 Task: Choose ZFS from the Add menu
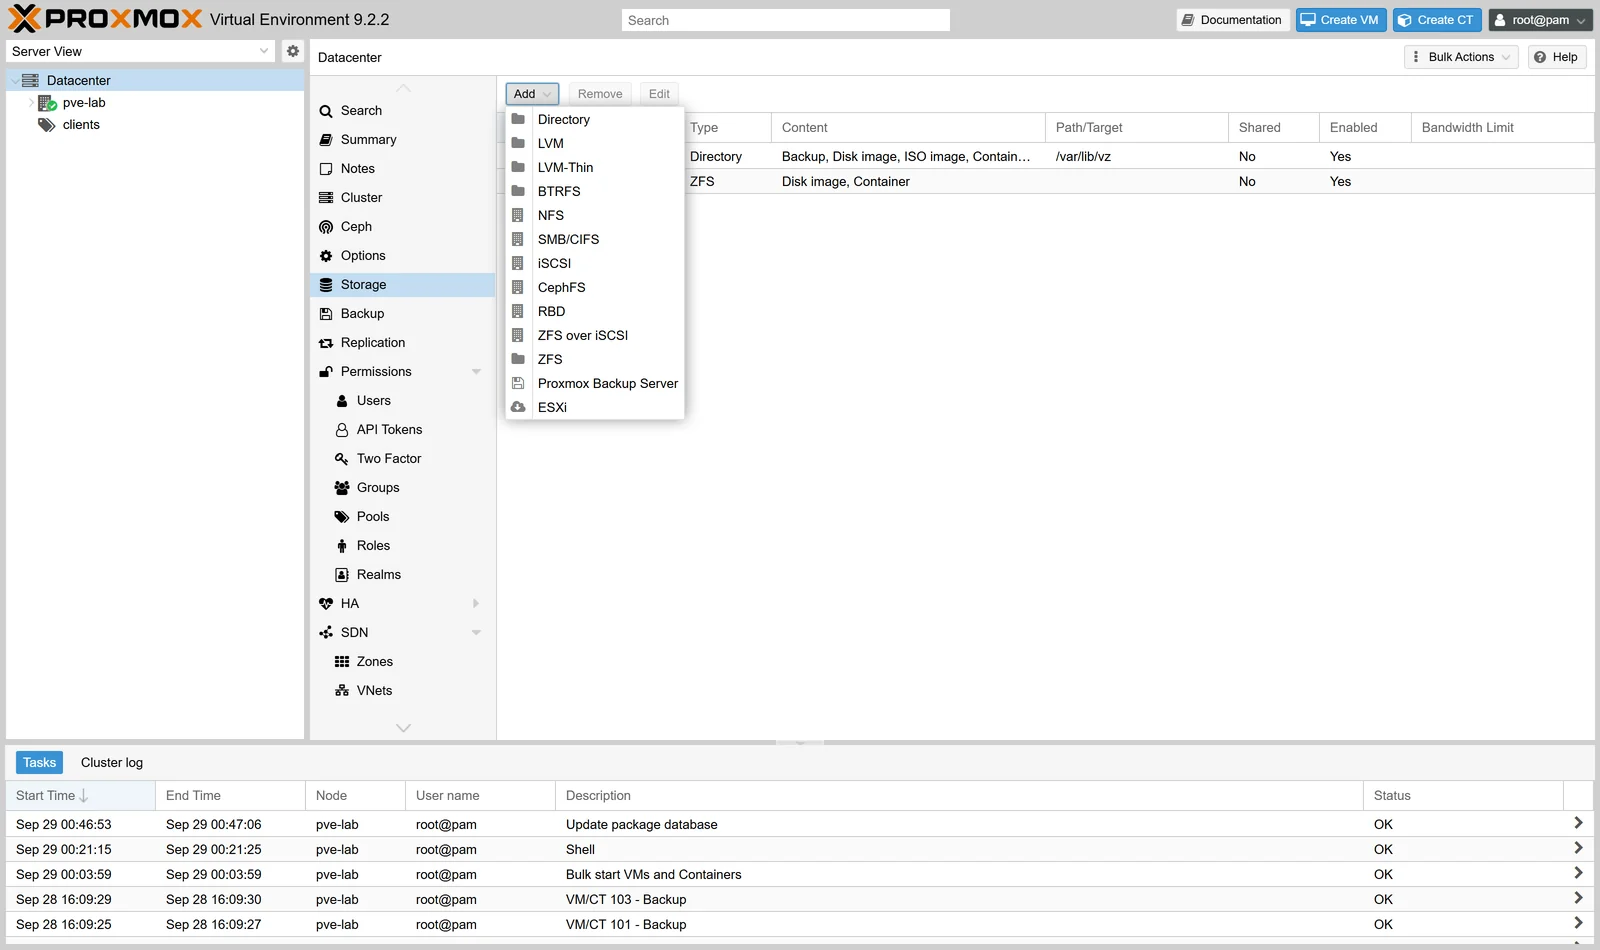pos(594,360)
